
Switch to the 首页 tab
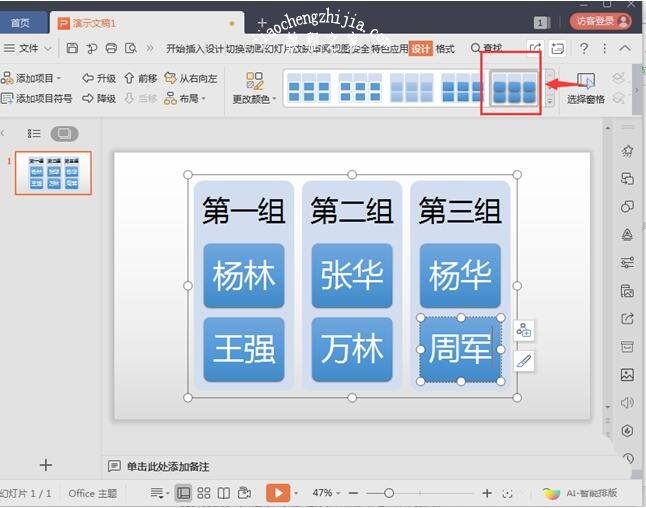(x=20, y=23)
